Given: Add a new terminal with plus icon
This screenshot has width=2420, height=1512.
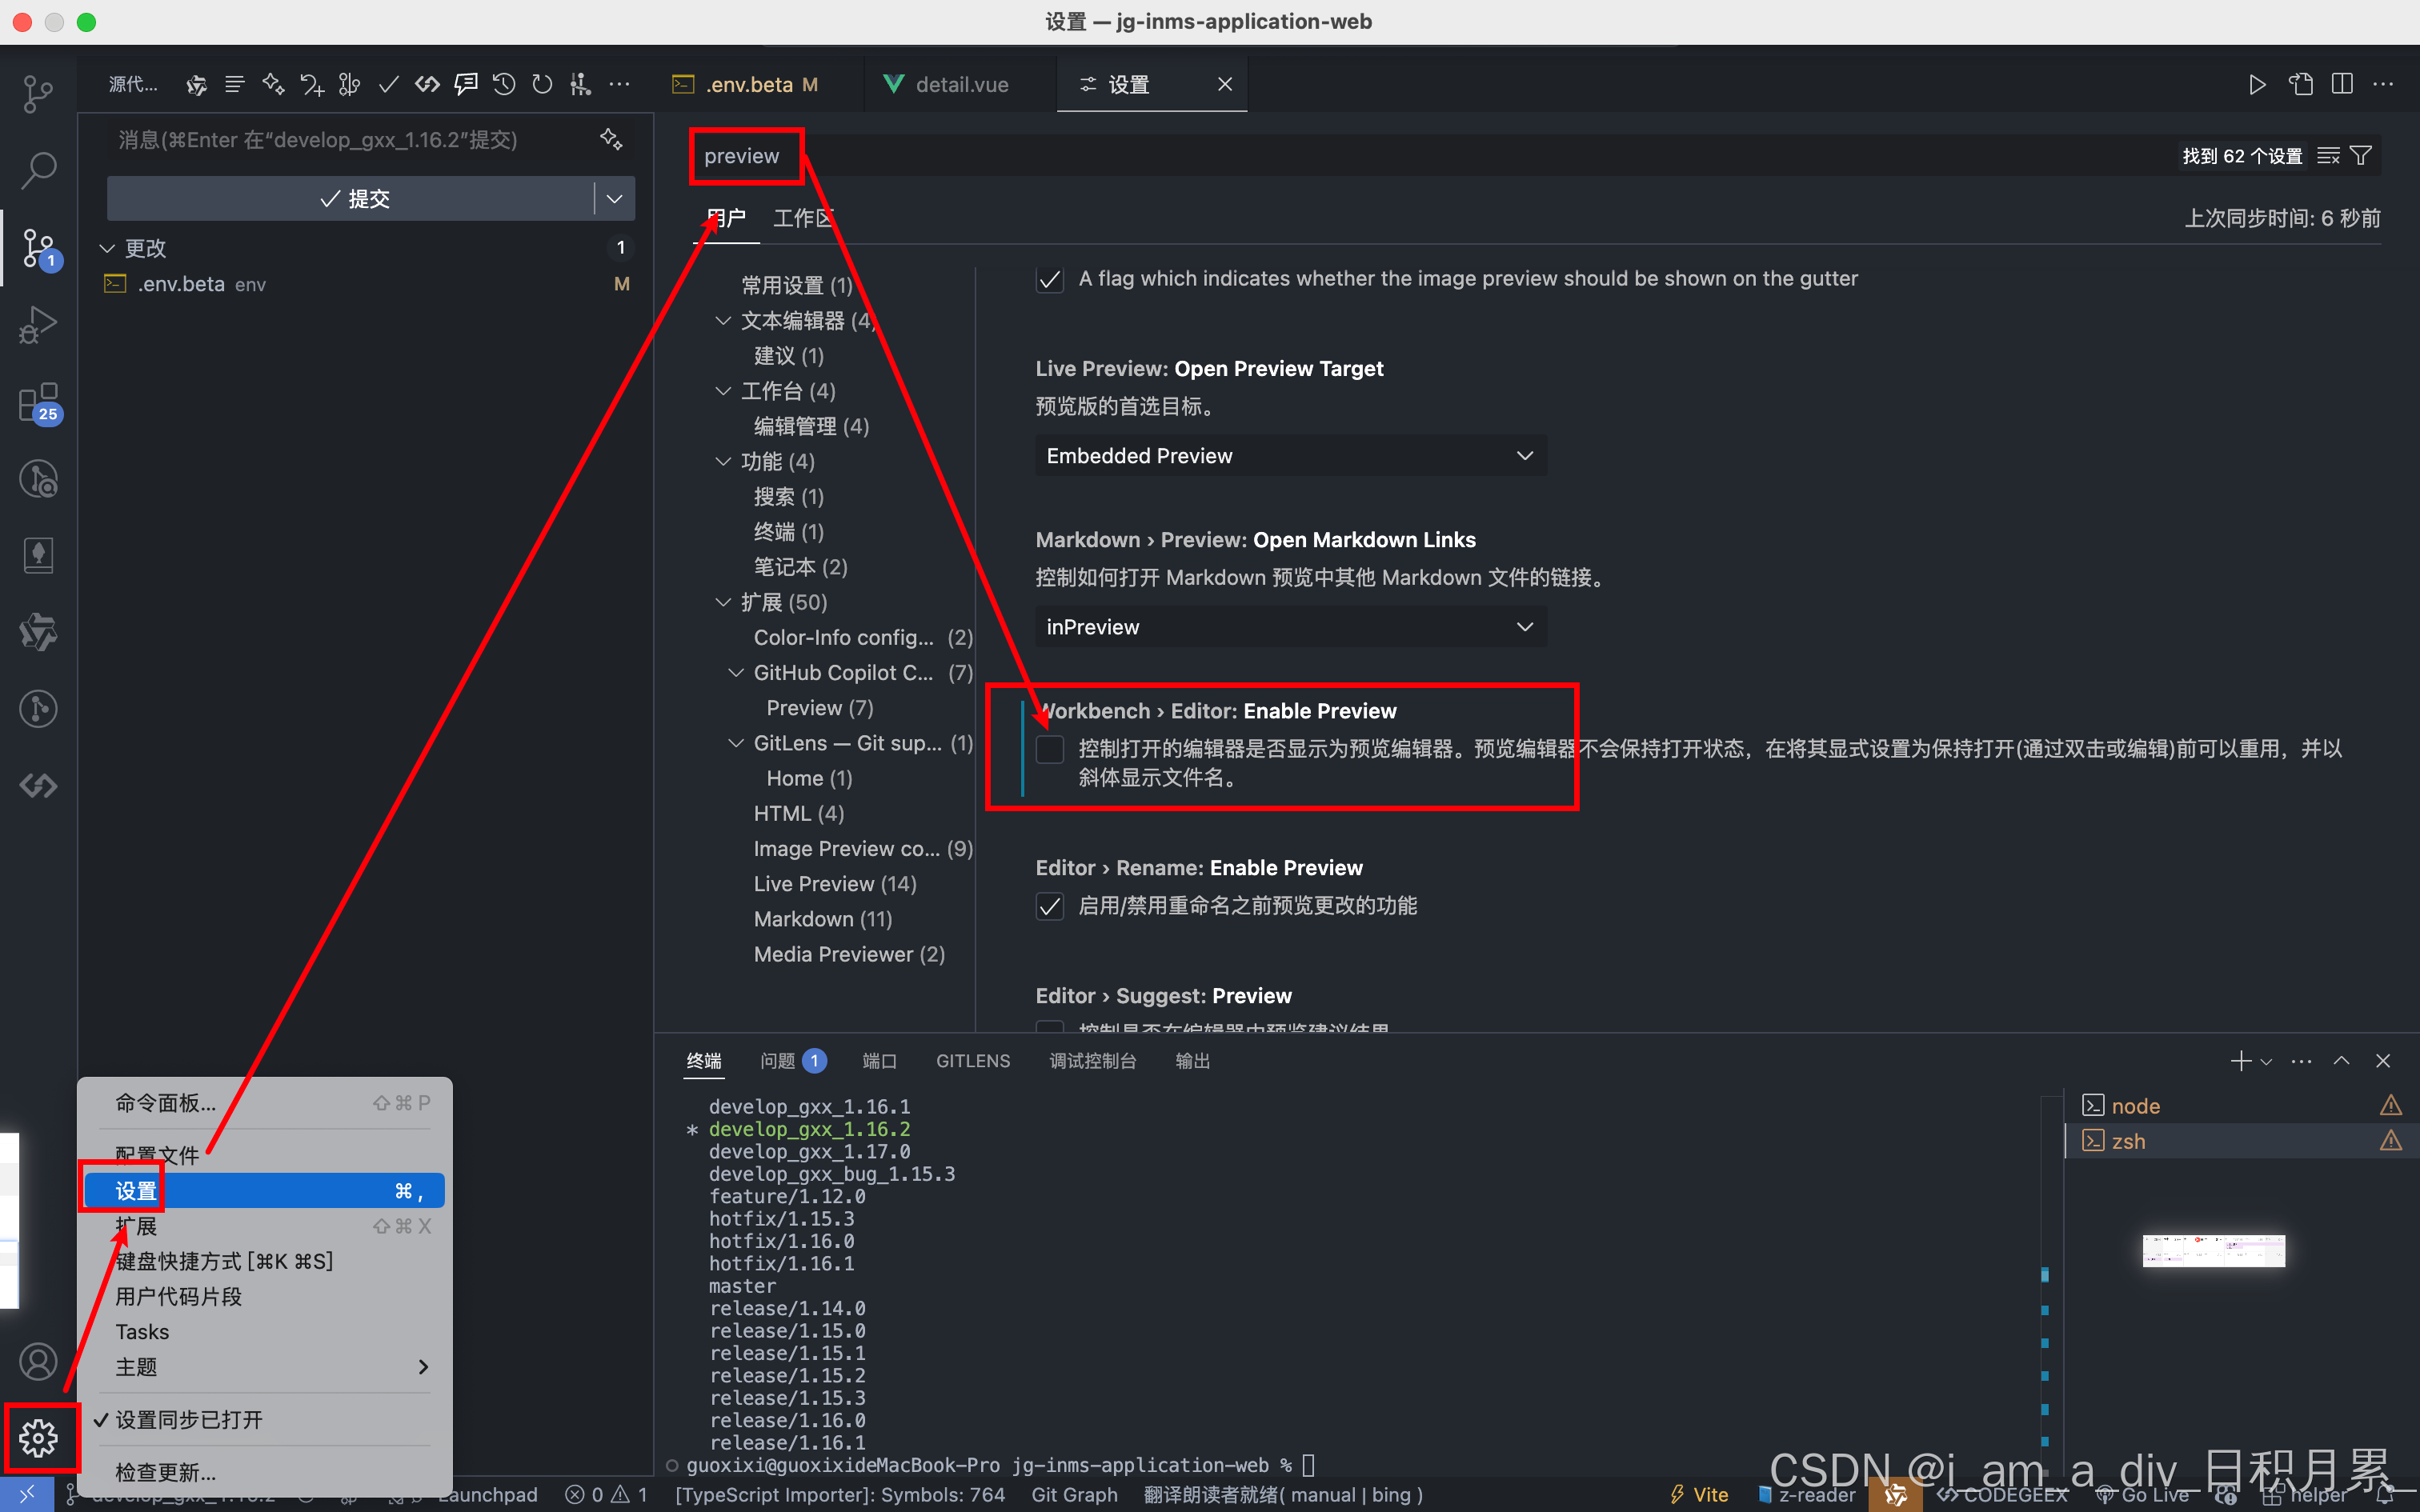Looking at the screenshot, I should [2240, 1061].
